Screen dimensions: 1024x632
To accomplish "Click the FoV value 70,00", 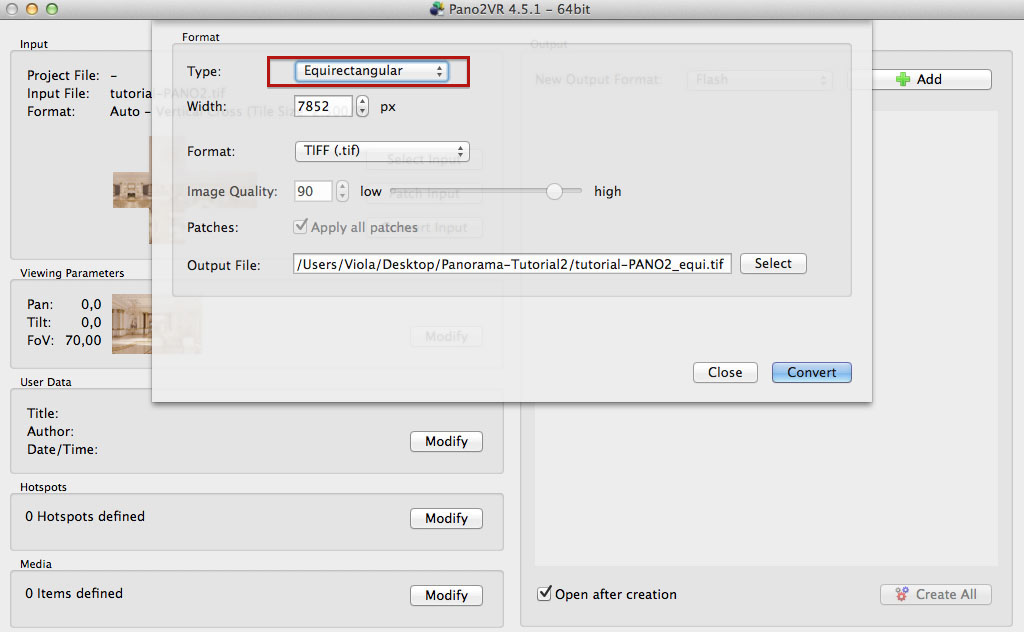I will (x=83, y=340).
